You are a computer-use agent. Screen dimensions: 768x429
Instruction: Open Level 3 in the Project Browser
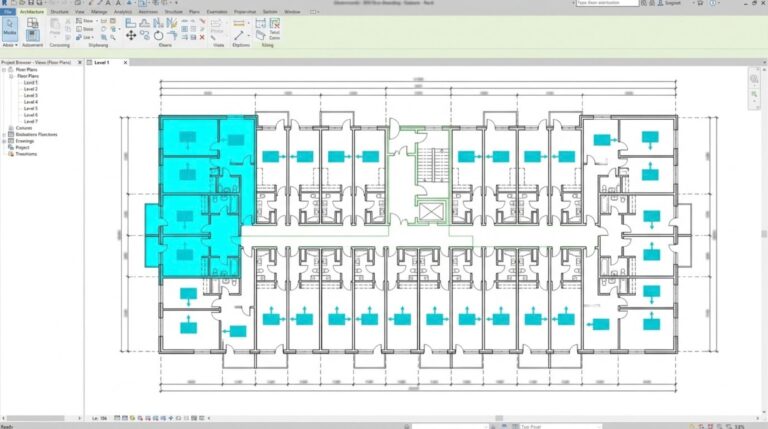[30, 95]
